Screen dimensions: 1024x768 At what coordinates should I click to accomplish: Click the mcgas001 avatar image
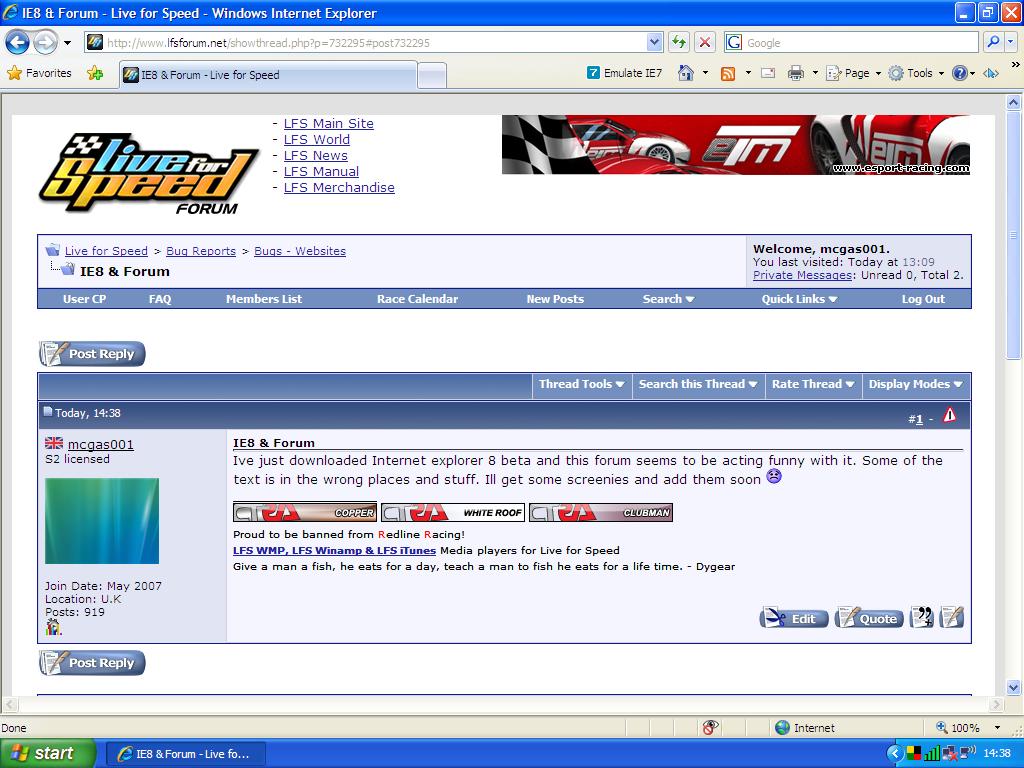102,520
